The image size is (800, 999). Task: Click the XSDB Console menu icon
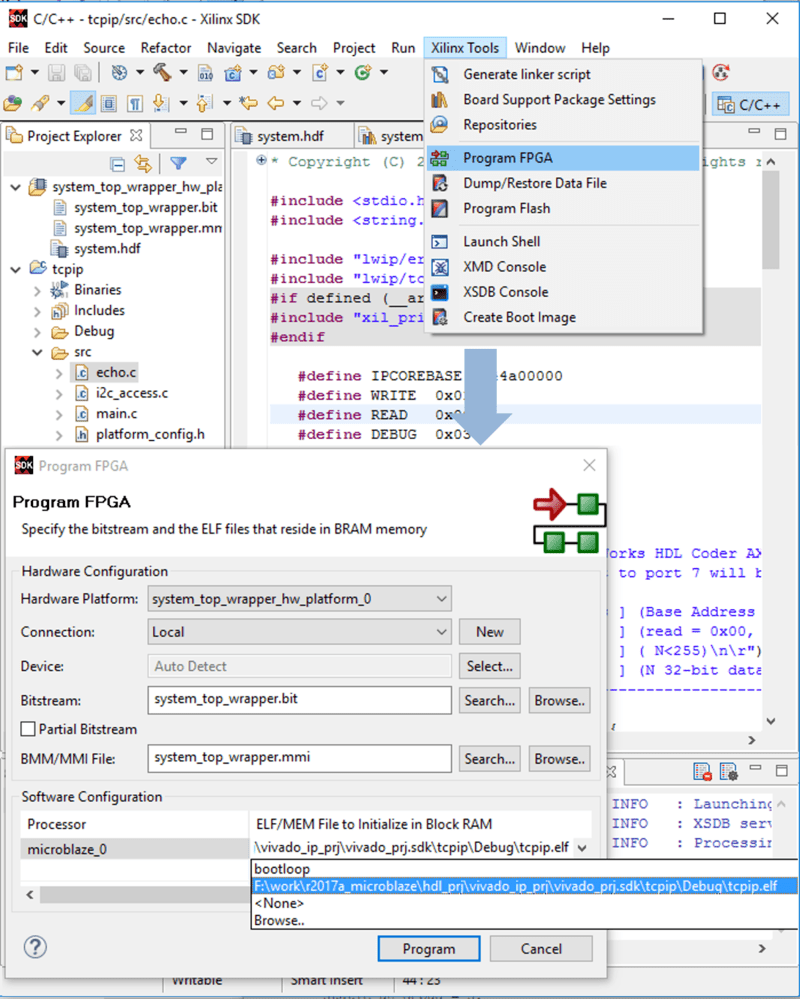pos(440,292)
